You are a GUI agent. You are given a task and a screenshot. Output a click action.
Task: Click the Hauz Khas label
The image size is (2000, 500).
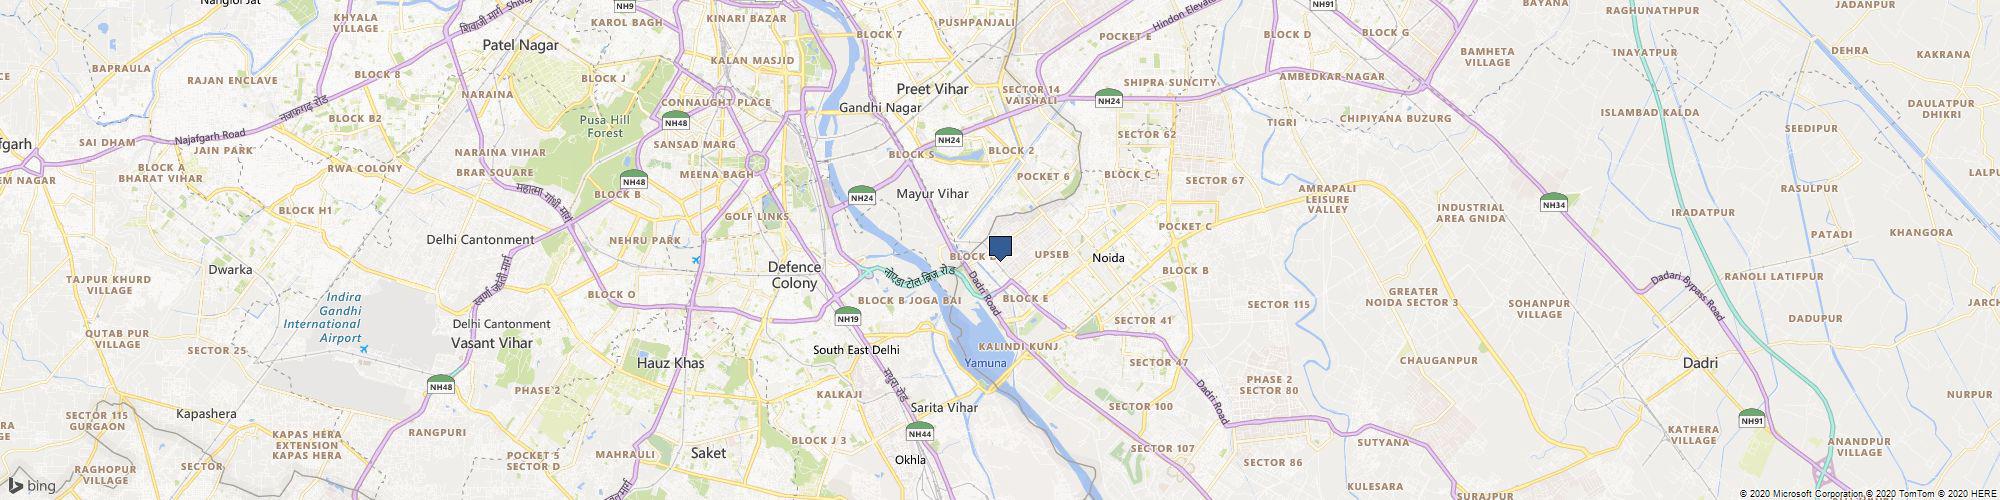pyautogui.click(x=671, y=363)
